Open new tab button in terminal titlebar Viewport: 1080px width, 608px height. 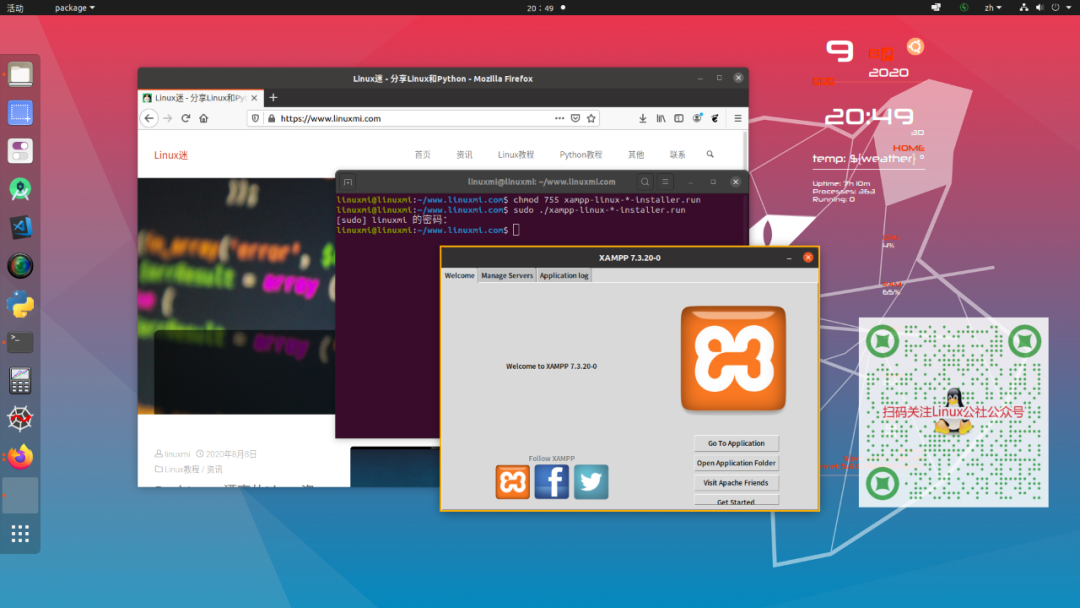pos(348,182)
